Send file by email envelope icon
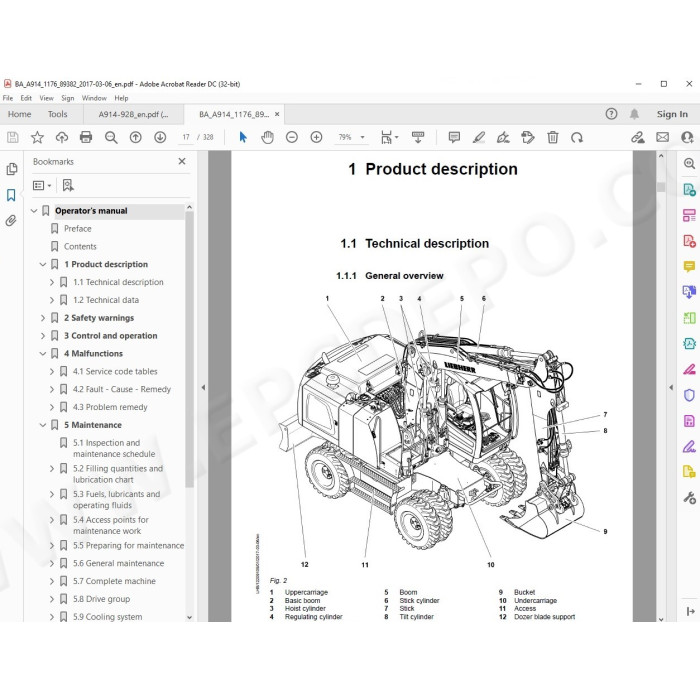 click(662, 137)
